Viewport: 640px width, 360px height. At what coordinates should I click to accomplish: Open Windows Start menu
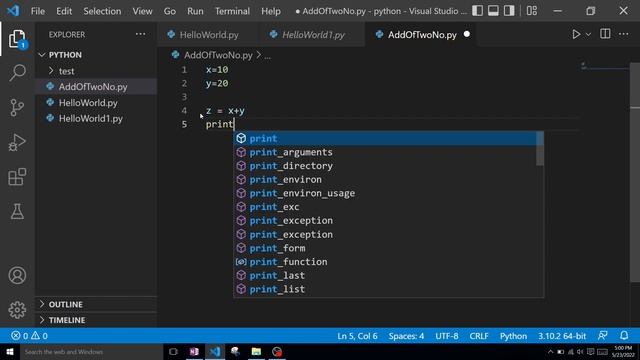10,351
